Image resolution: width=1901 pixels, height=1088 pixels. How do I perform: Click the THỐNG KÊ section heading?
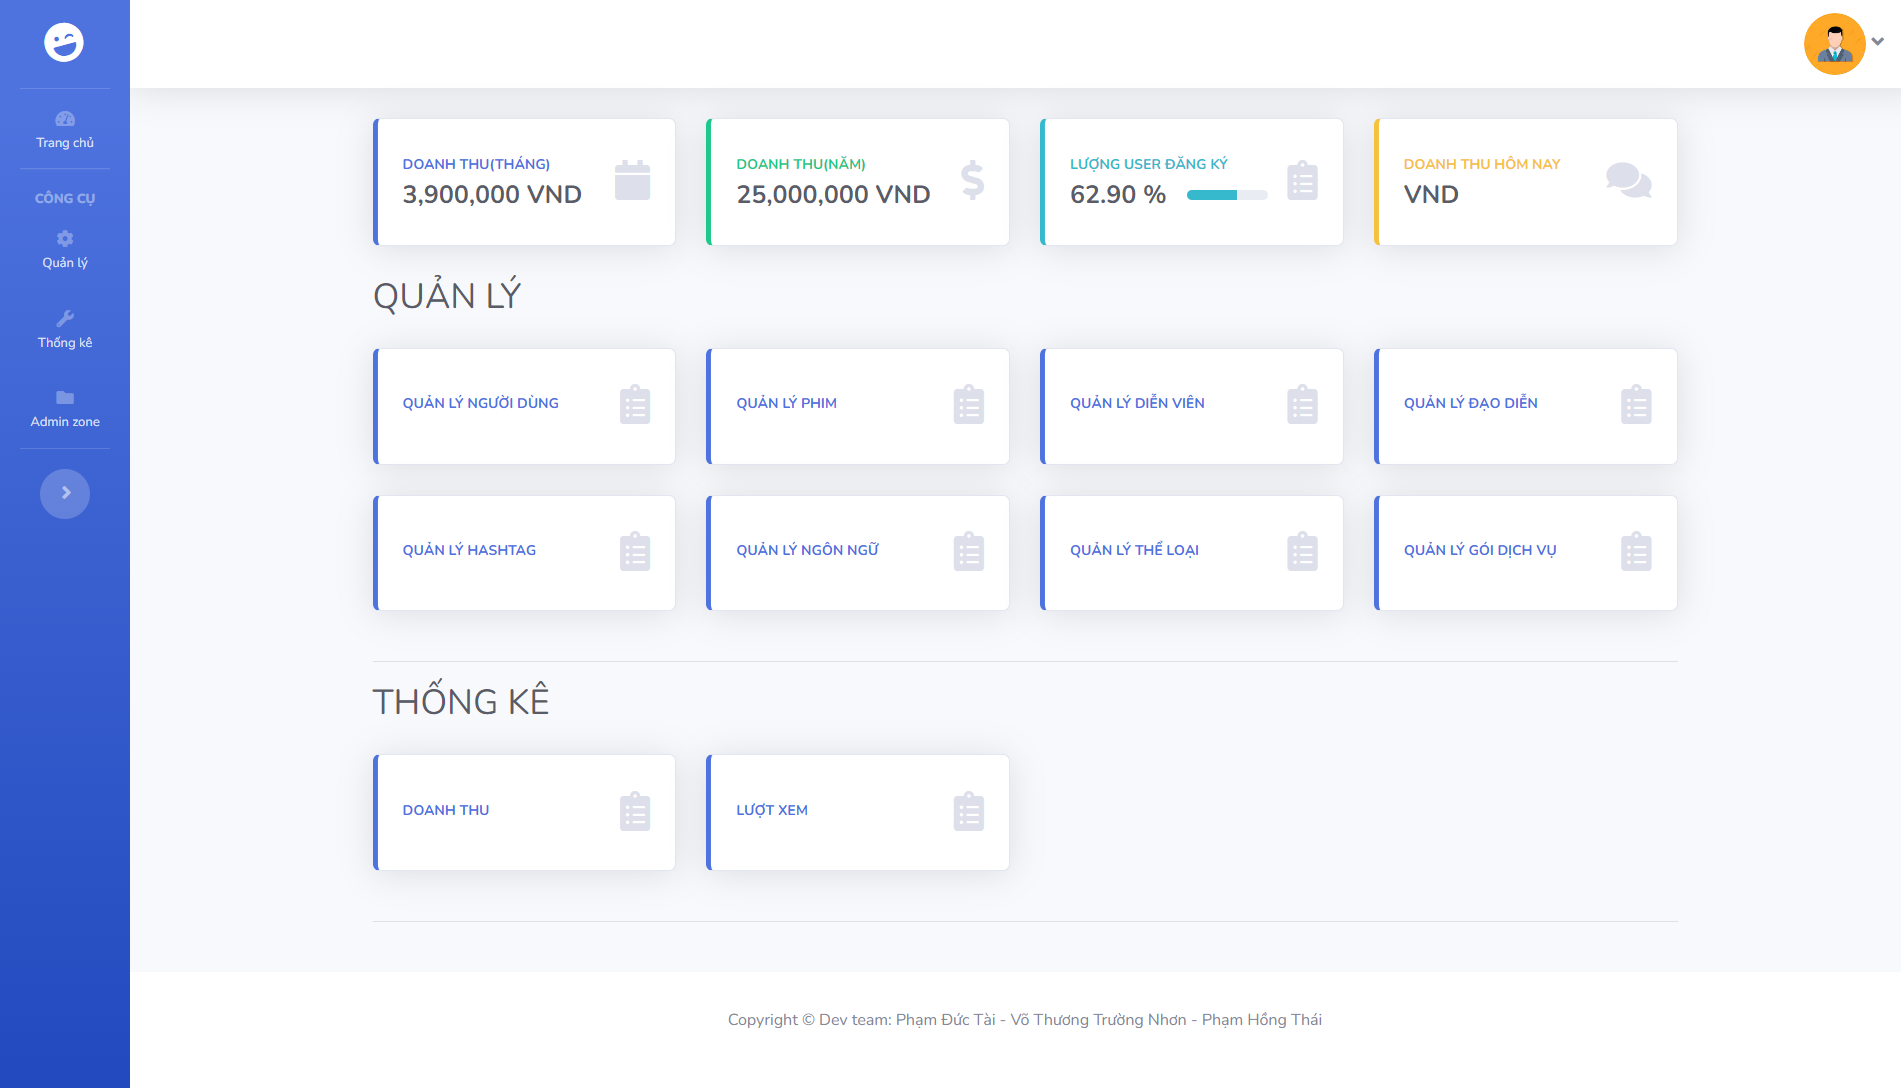[x=461, y=700]
